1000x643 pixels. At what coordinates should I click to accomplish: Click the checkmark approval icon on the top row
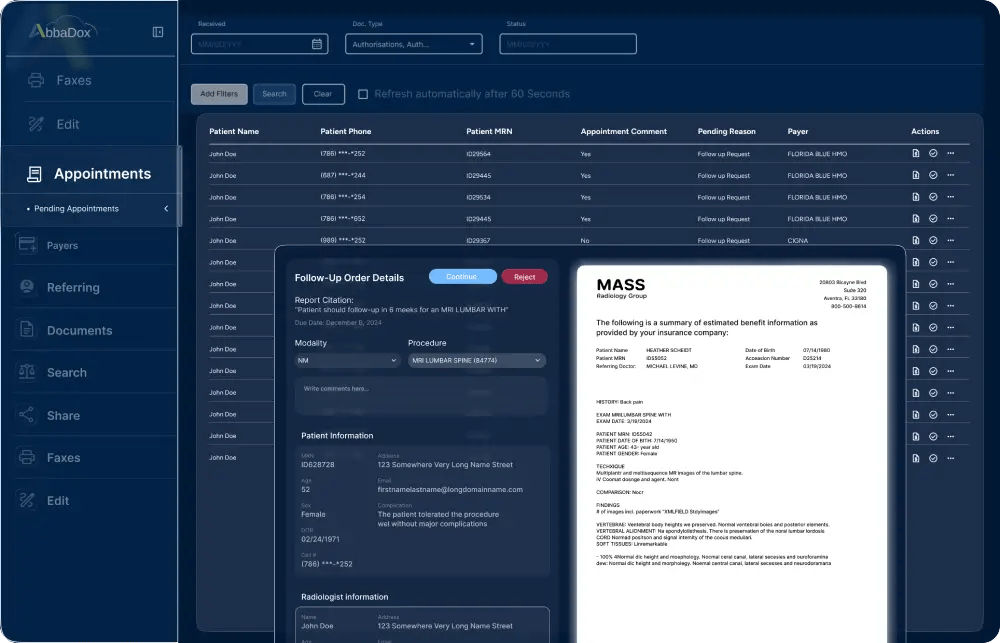pyautogui.click(x=932, y=154)
